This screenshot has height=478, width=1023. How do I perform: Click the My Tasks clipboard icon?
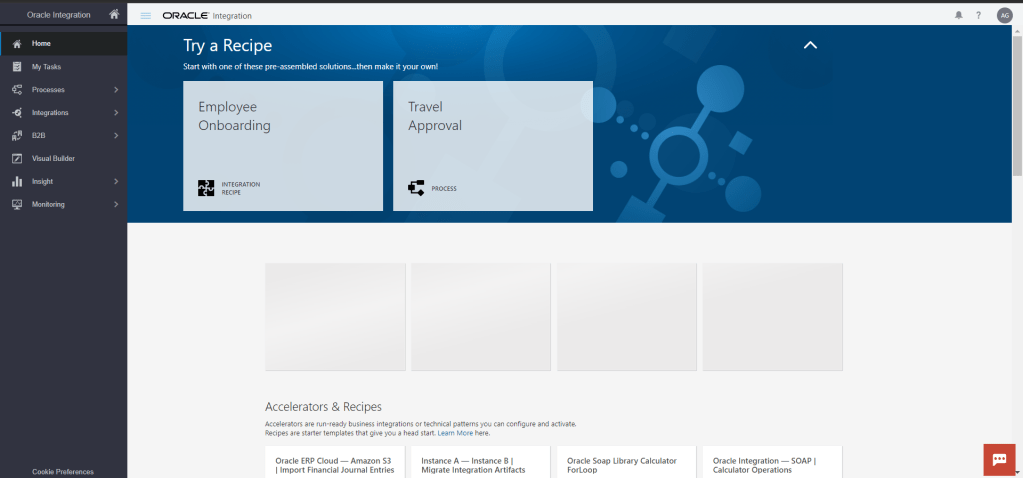(x=17, y=67)
